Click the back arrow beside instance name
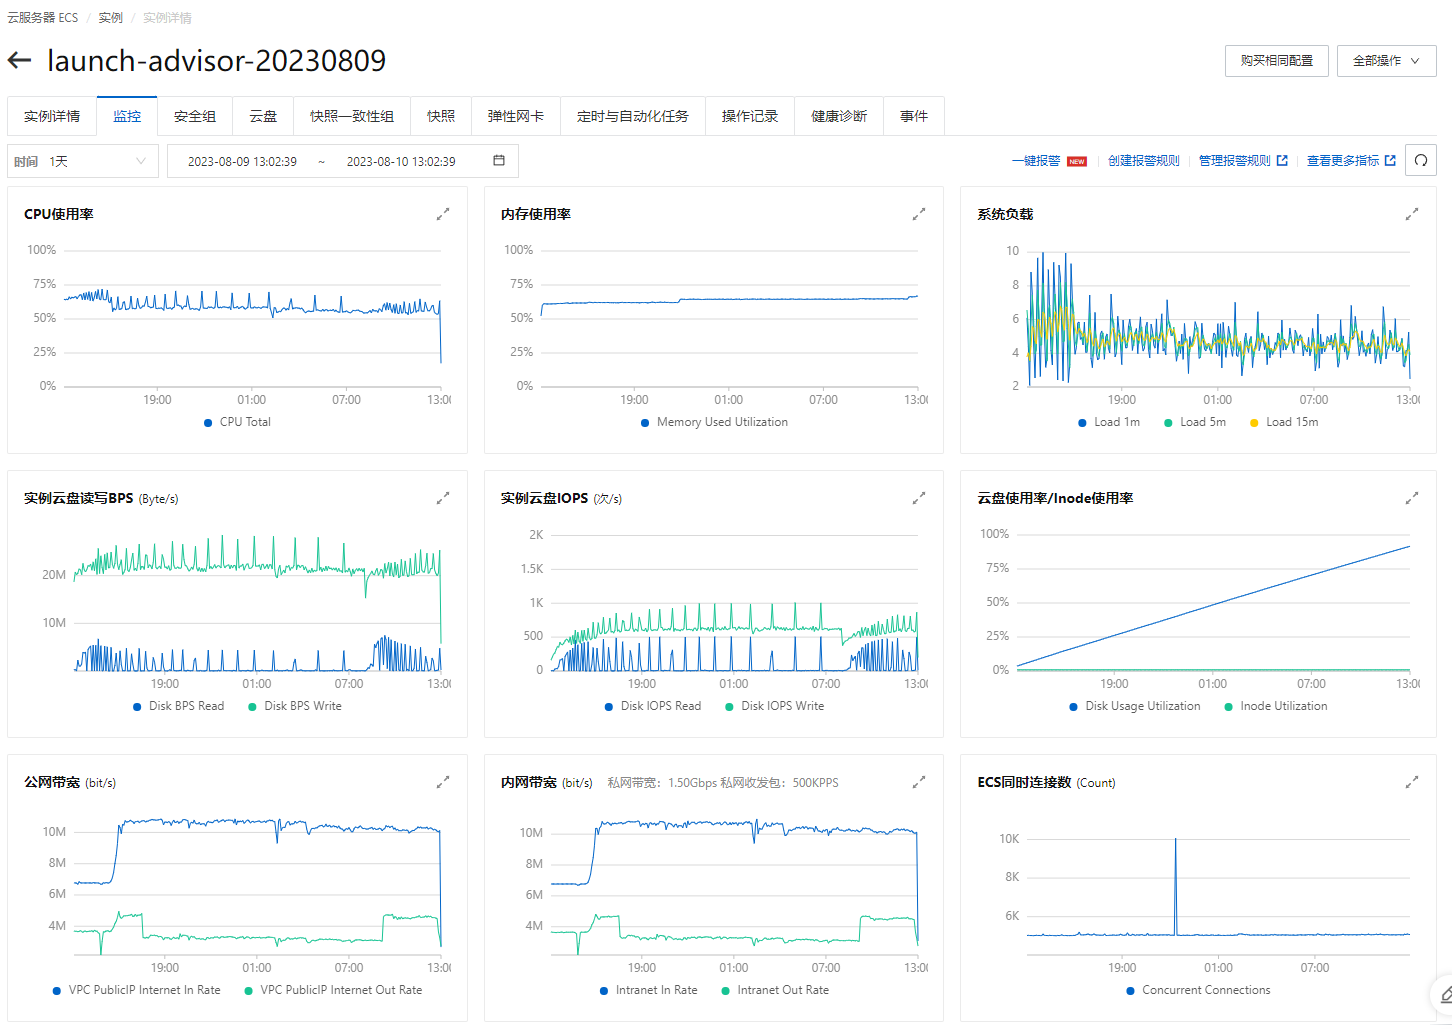Viewport: 1452px width, 1029px height. [x=19, y=61]
